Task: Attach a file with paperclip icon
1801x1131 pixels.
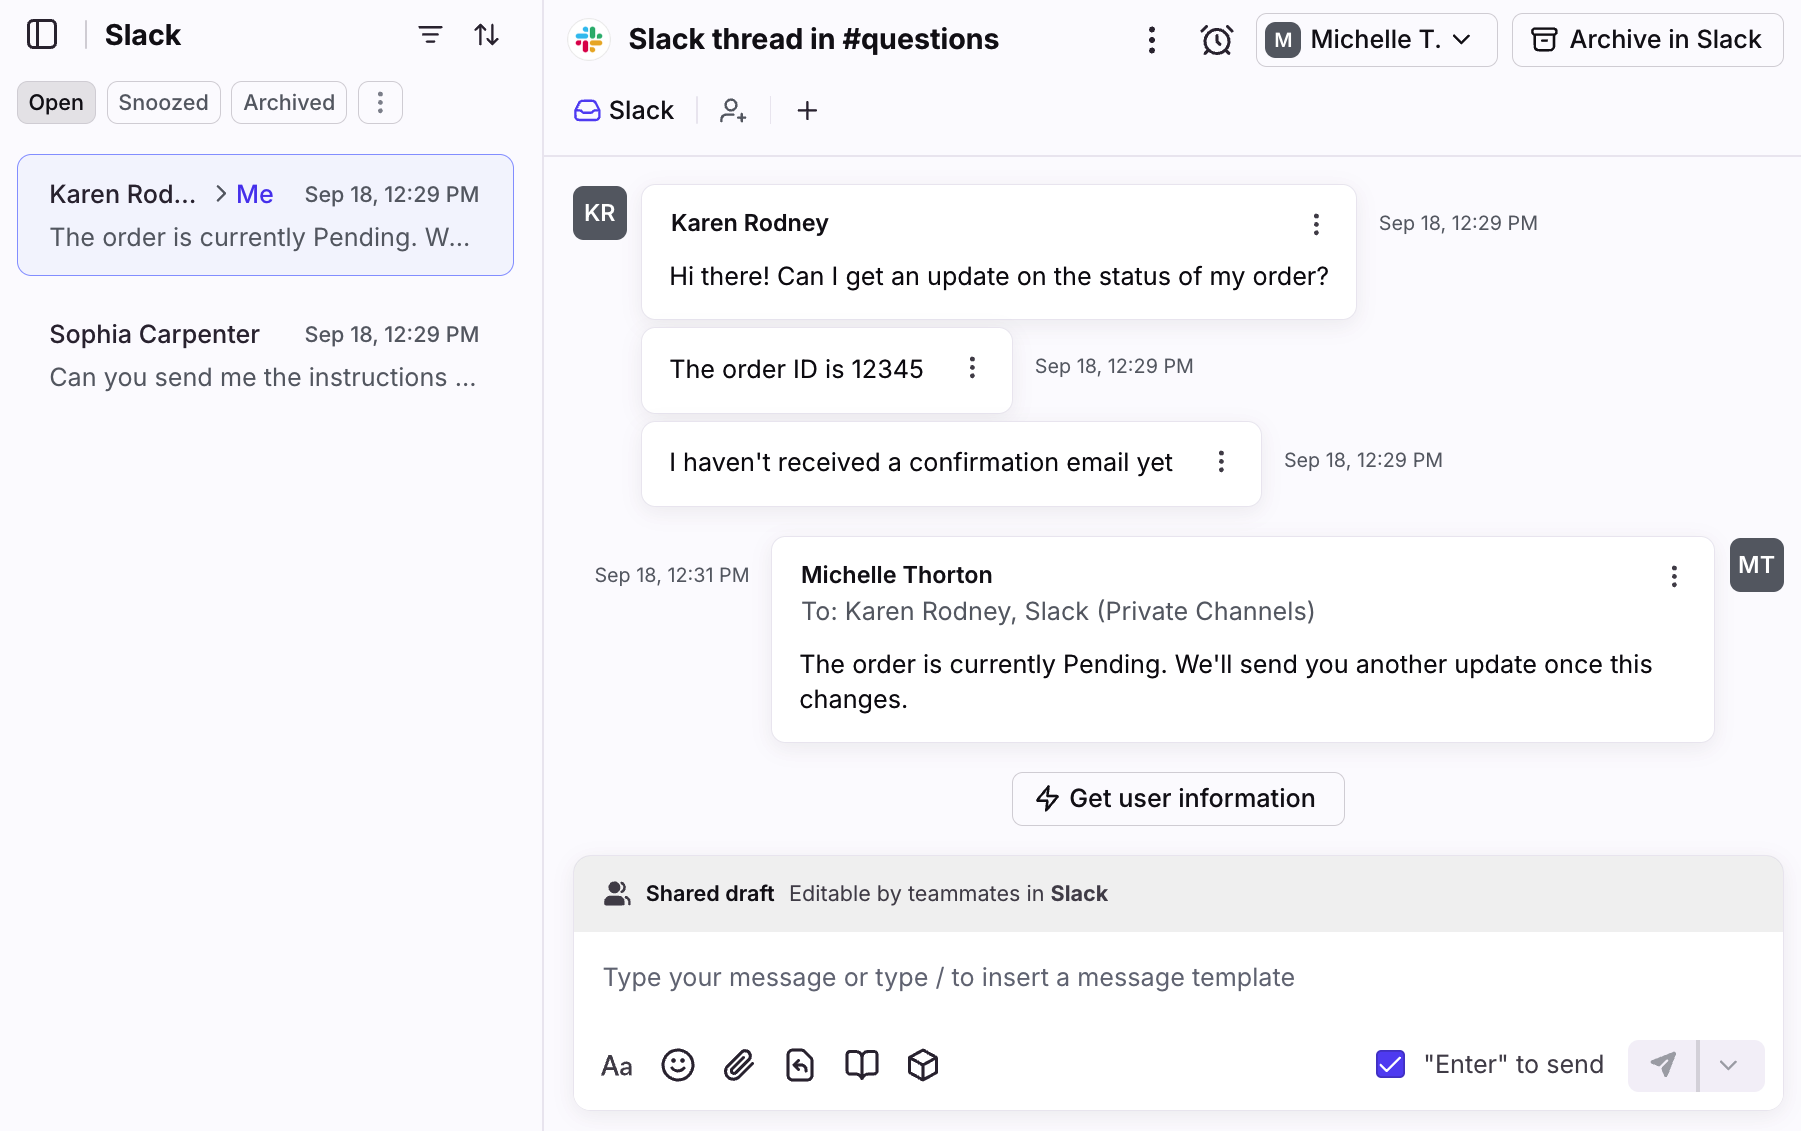Action: 739,1065
